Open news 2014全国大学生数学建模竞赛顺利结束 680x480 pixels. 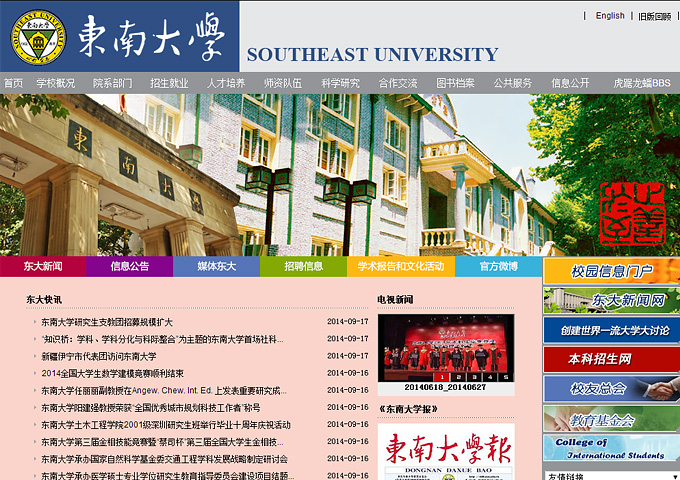tap(112, 373)
